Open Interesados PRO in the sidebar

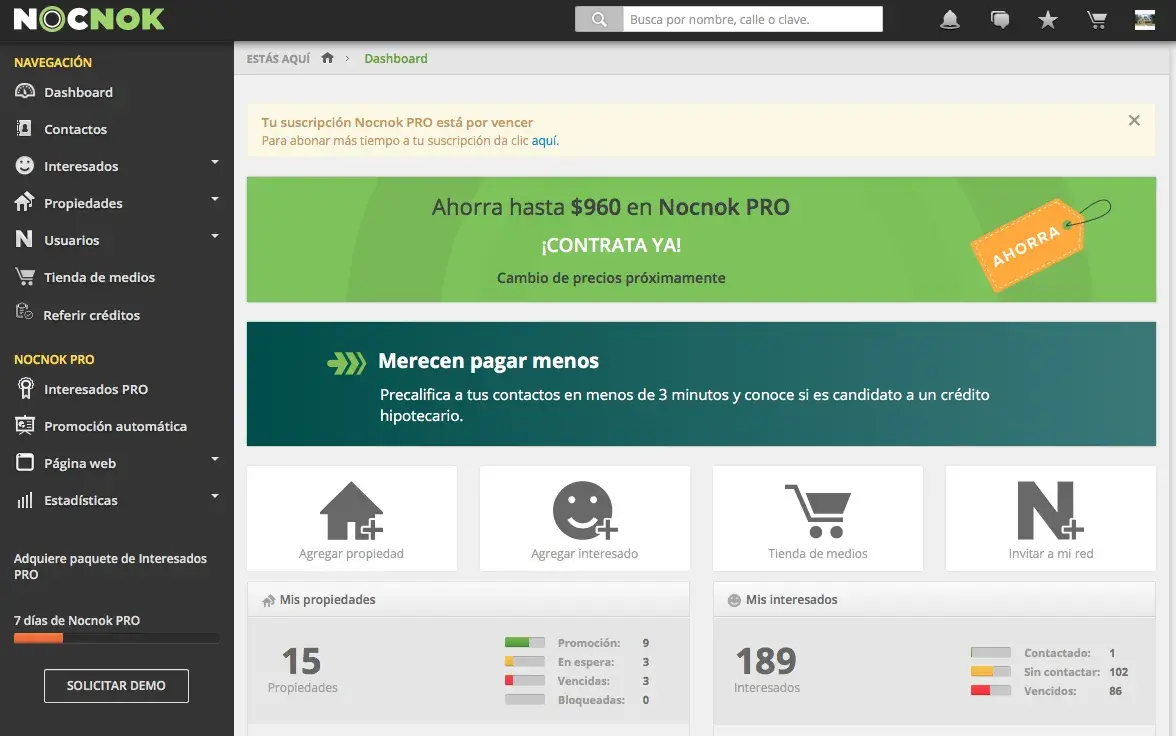pyautogui.click(x=96, y=389)
